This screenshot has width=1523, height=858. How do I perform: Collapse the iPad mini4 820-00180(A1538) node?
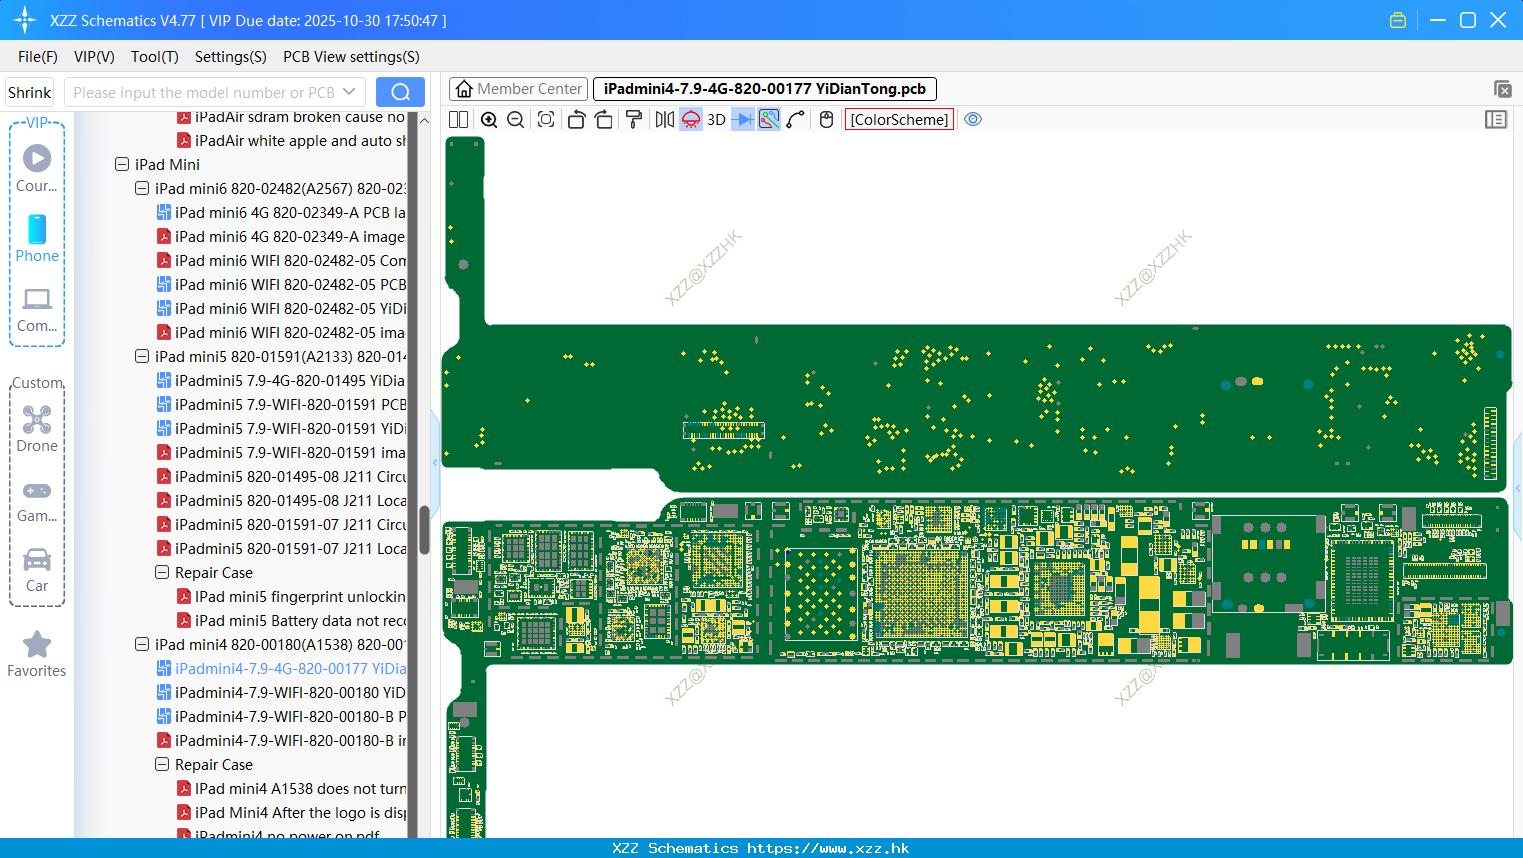(x=142, y=644)
